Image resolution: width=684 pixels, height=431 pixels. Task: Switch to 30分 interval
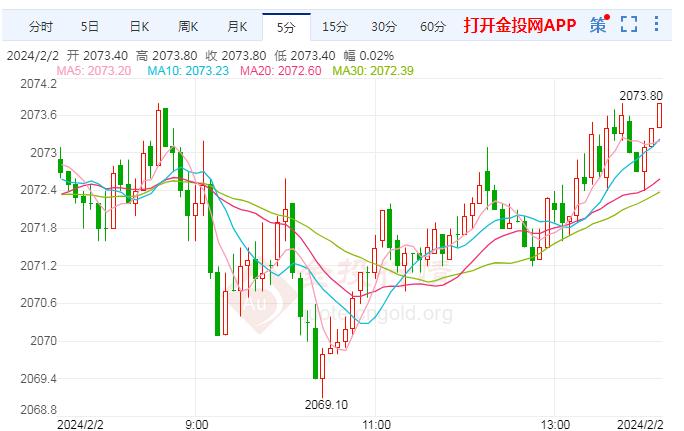click(384, 27)
